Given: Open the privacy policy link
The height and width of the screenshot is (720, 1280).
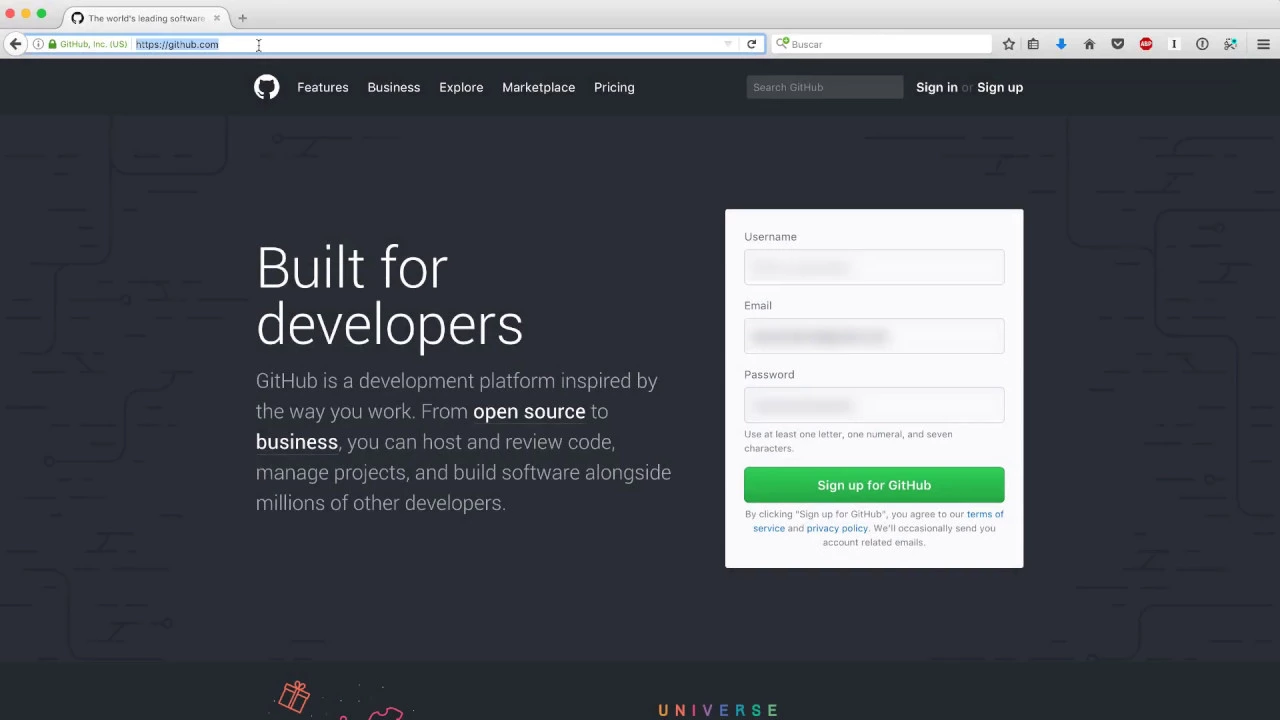Looking at the screenshot, I should [x=837, y=528].
